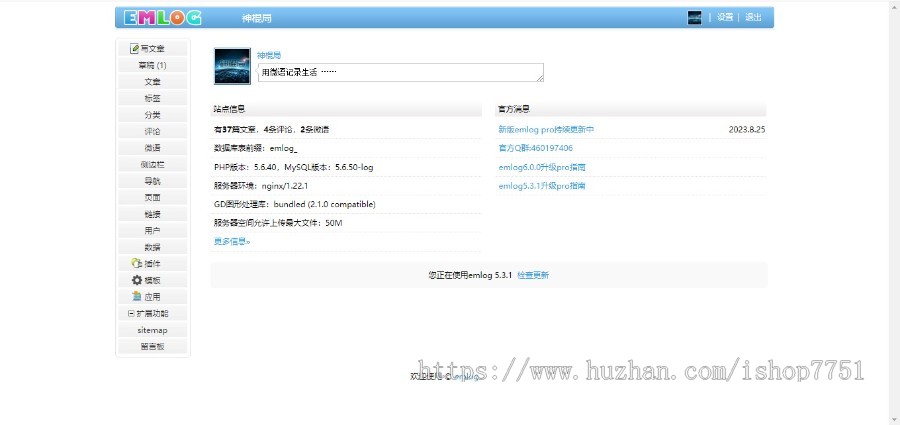Select 用户 users in the sidebar
900x425 pixels.
click(x=153, y=231)
